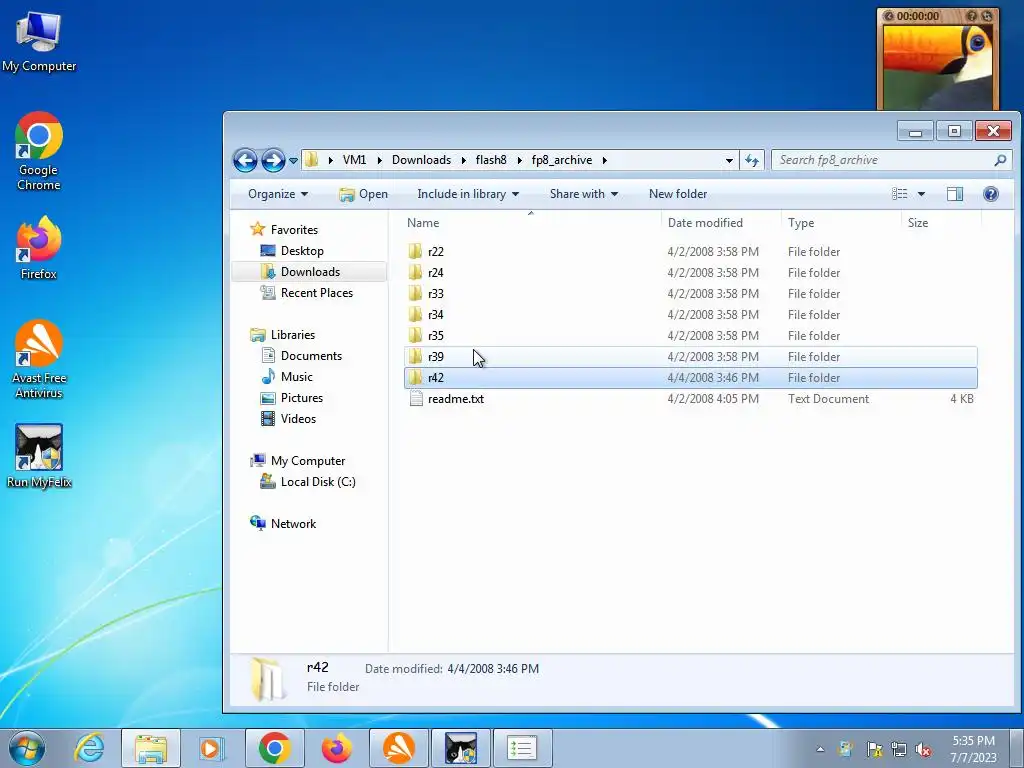The height and width of the screenshot is (768, 1024).
Task: Click the Change your view icon
Action: [x=899, y=194]
